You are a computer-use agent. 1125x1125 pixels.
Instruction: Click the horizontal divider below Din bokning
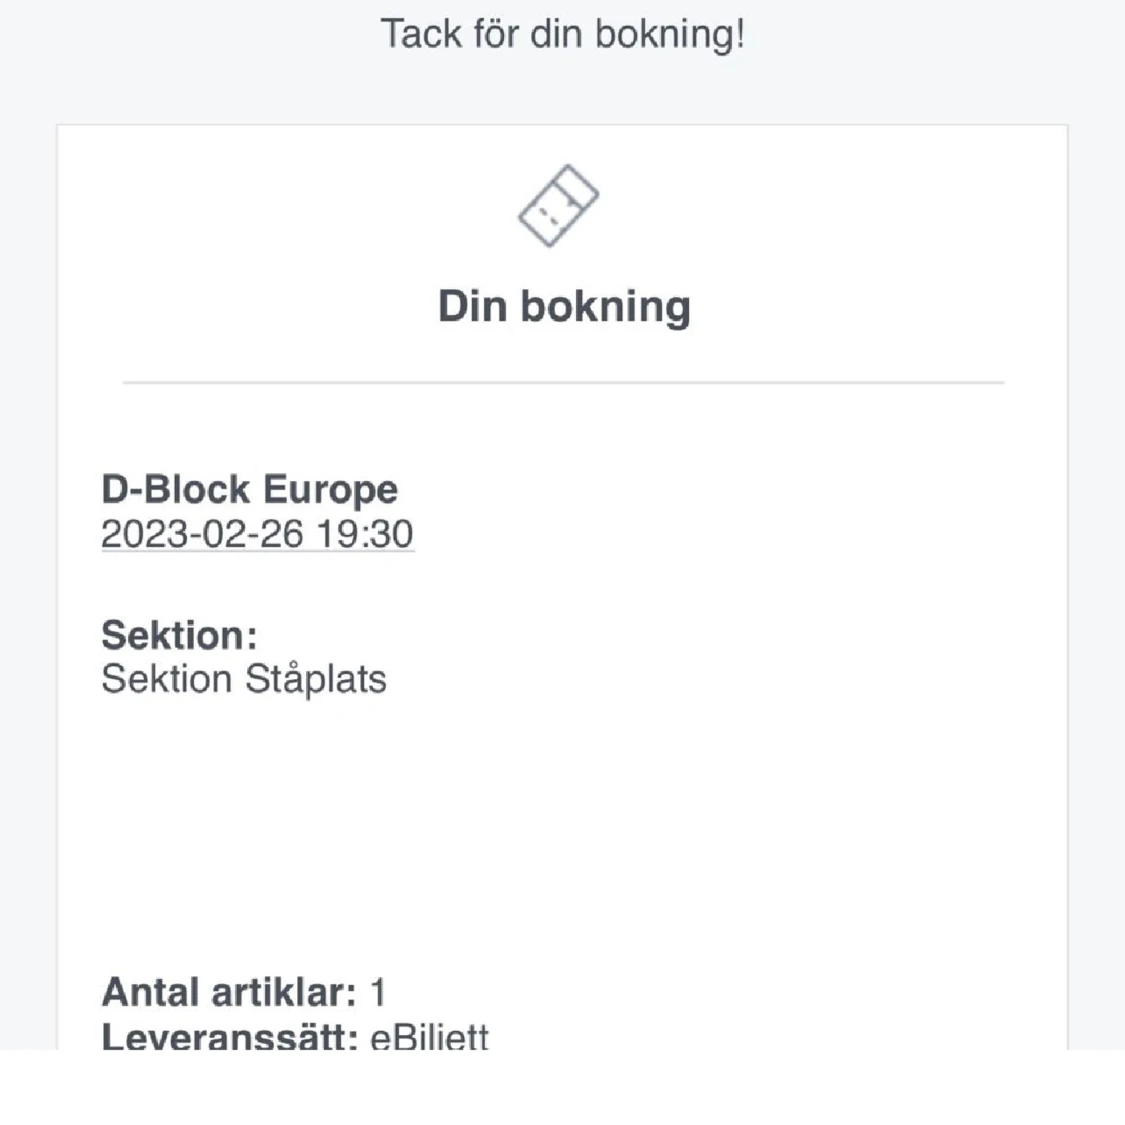point(563,382)
